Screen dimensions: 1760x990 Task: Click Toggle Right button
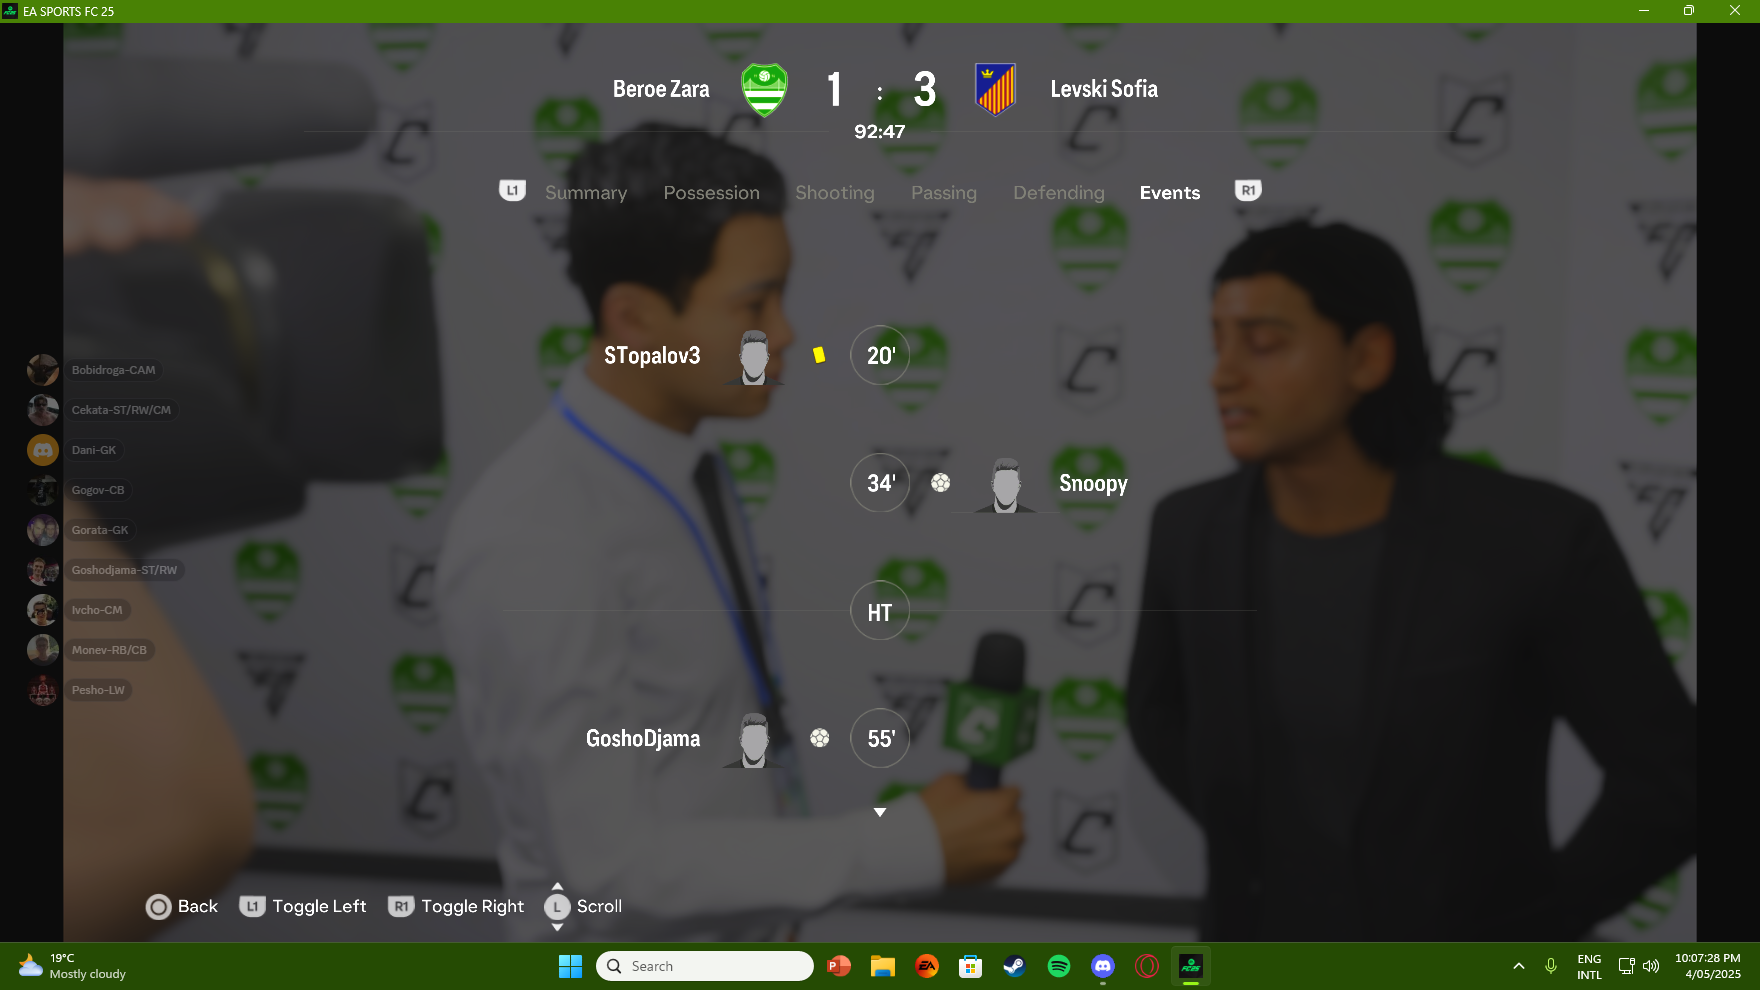[x=456, y=907]
